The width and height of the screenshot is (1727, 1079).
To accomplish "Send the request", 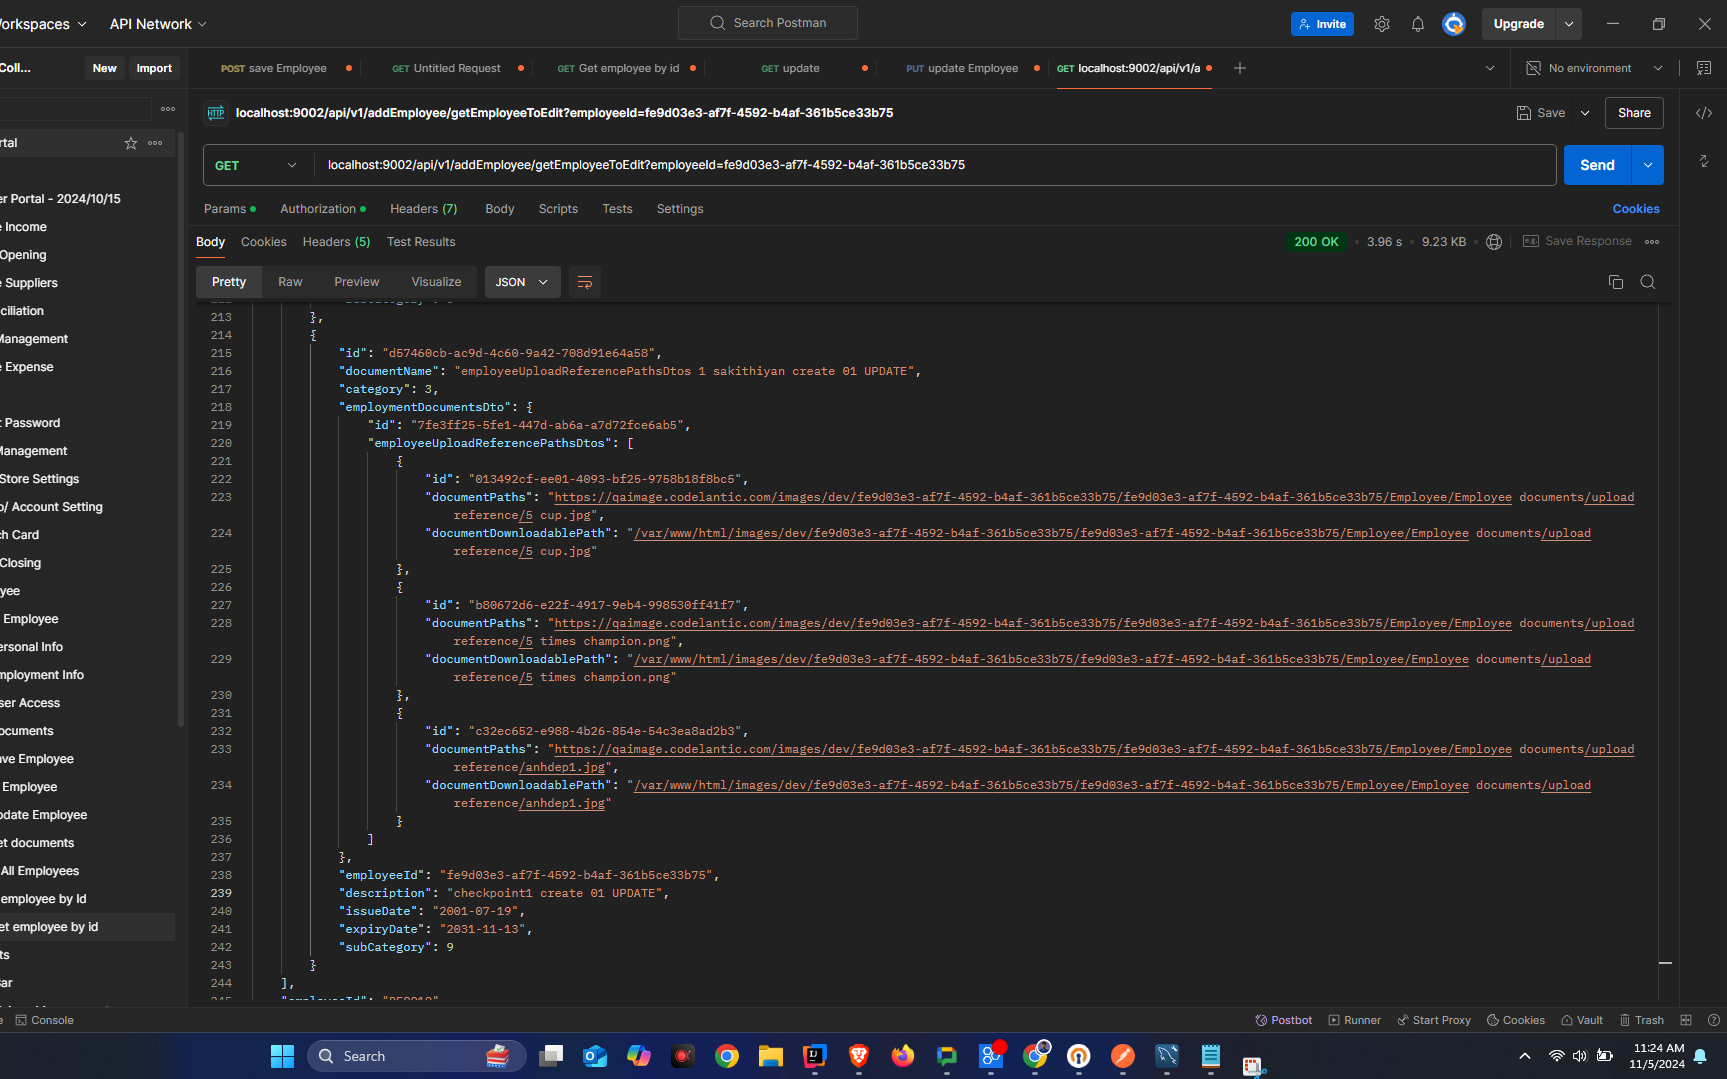I will (x=1597, y=165).
